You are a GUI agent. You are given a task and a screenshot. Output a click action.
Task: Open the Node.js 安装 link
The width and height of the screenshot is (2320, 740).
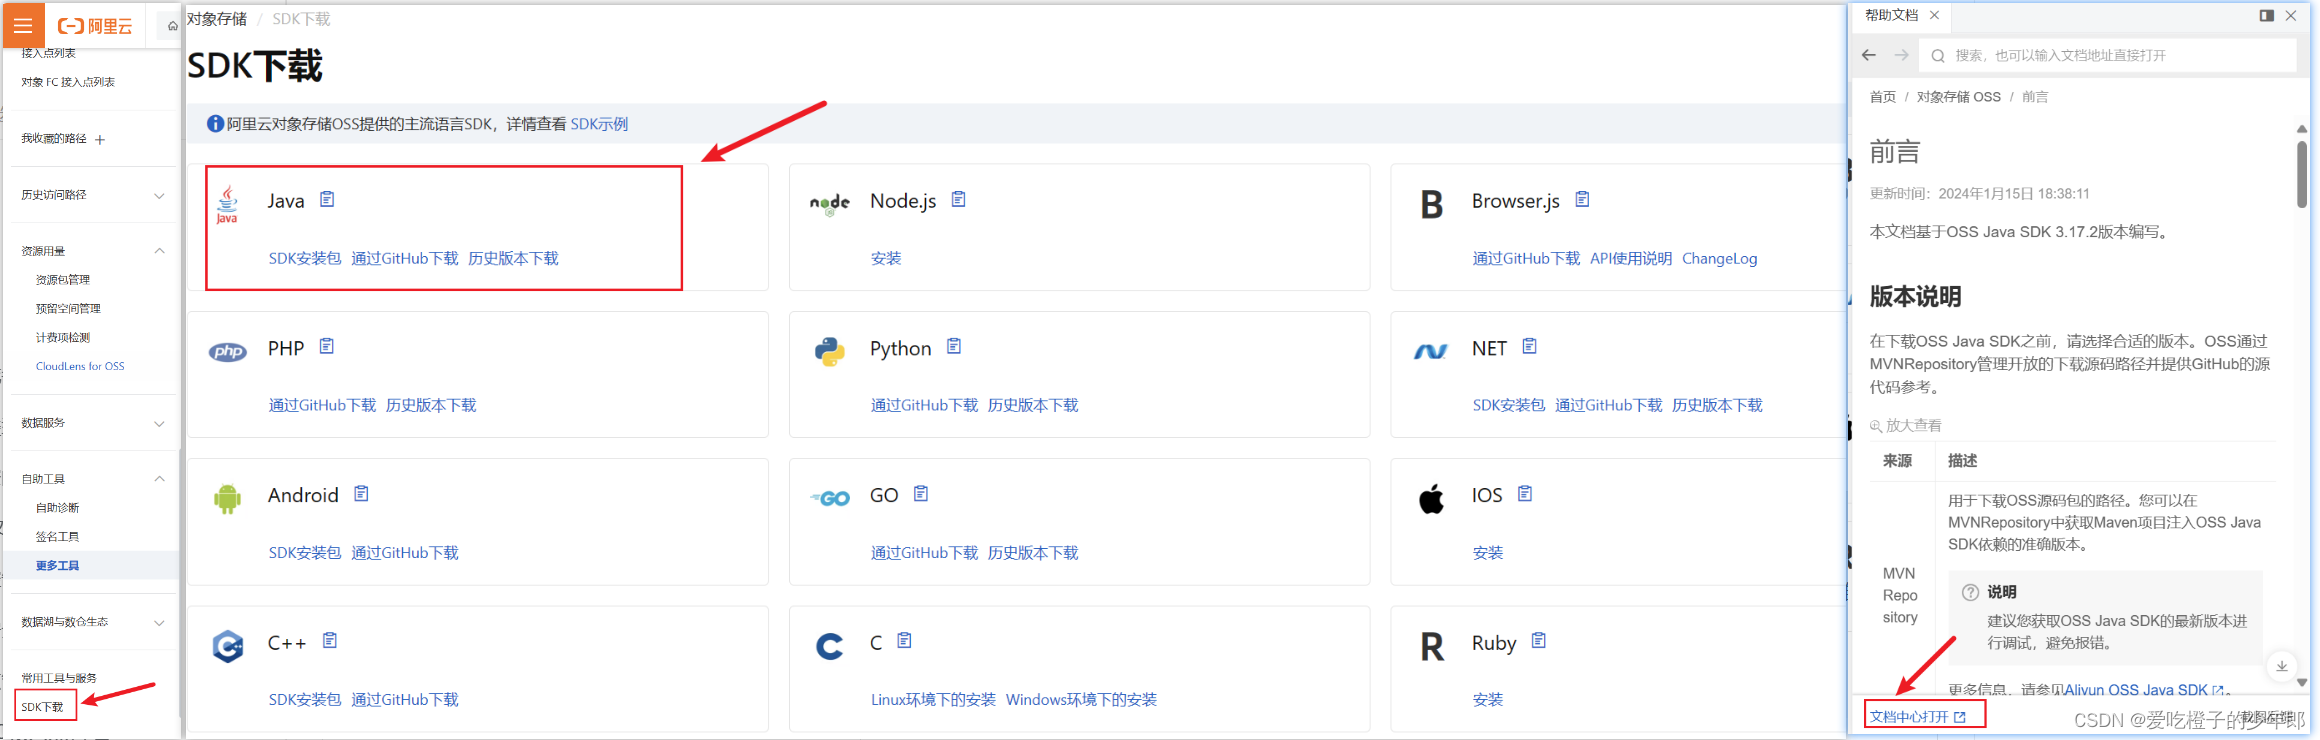(886, 258)
